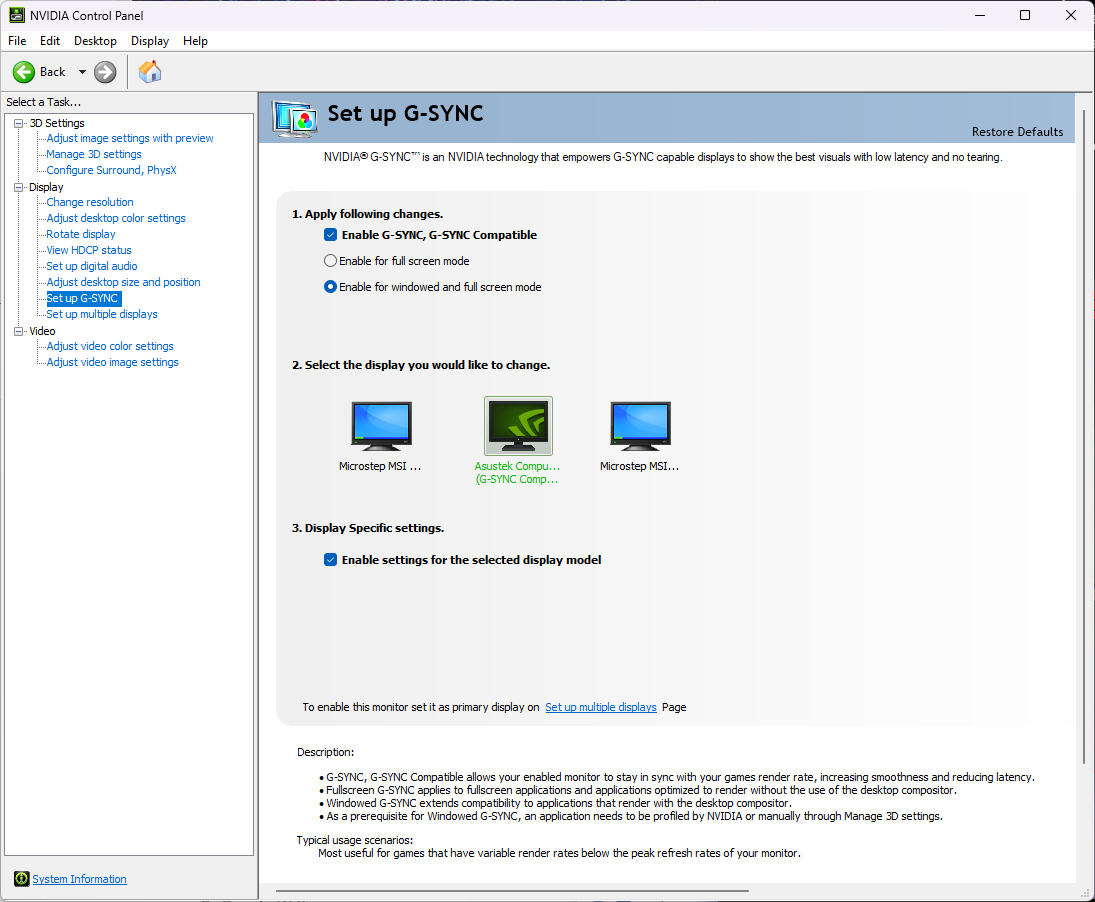
Task: Collapse the 3D Settings tree node
Action: (x=19, y=123)
